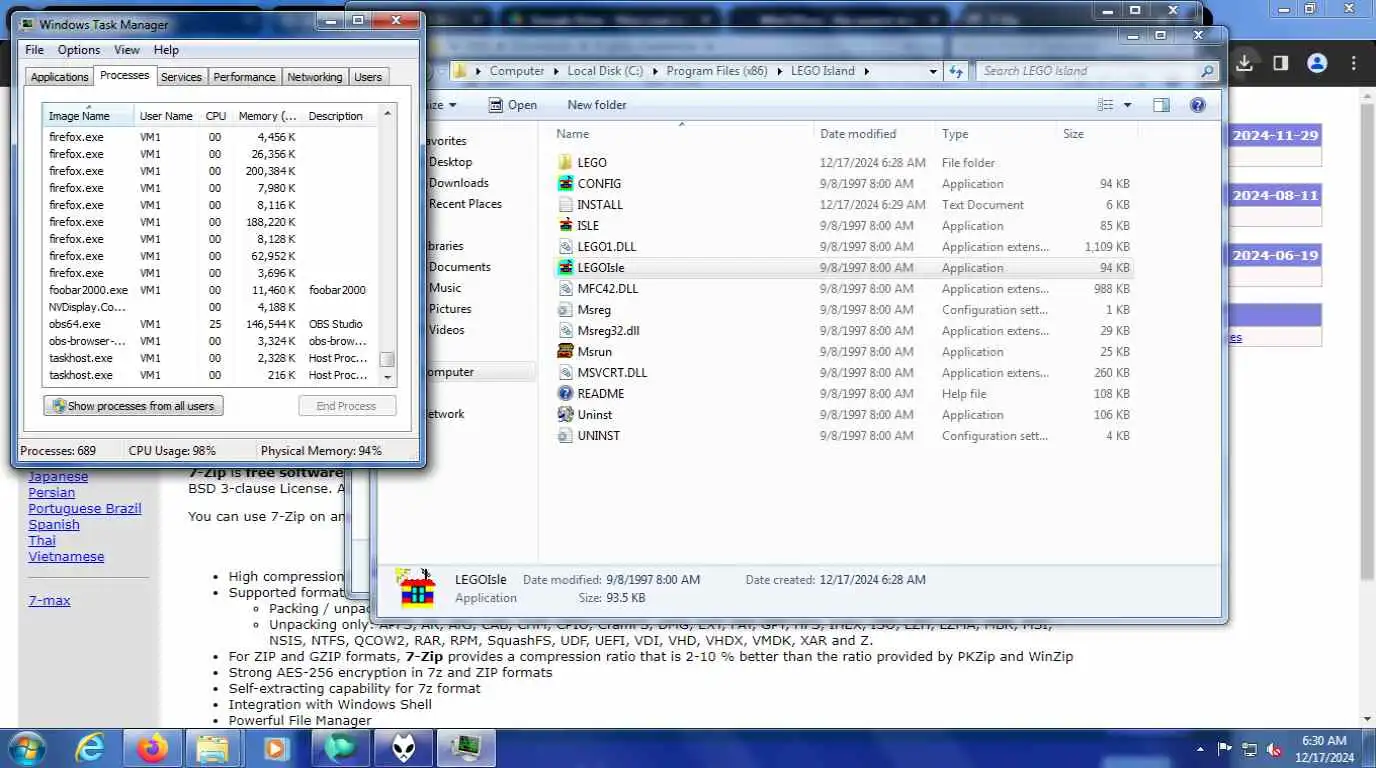Click Show processes from all users button

pos(133,406)
